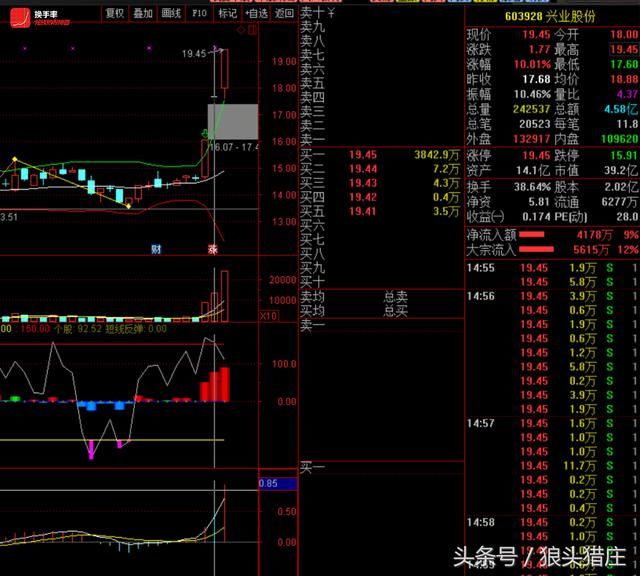Click the 标记 mark button
This screenshot has width=640, height=576.
(228, 14)
